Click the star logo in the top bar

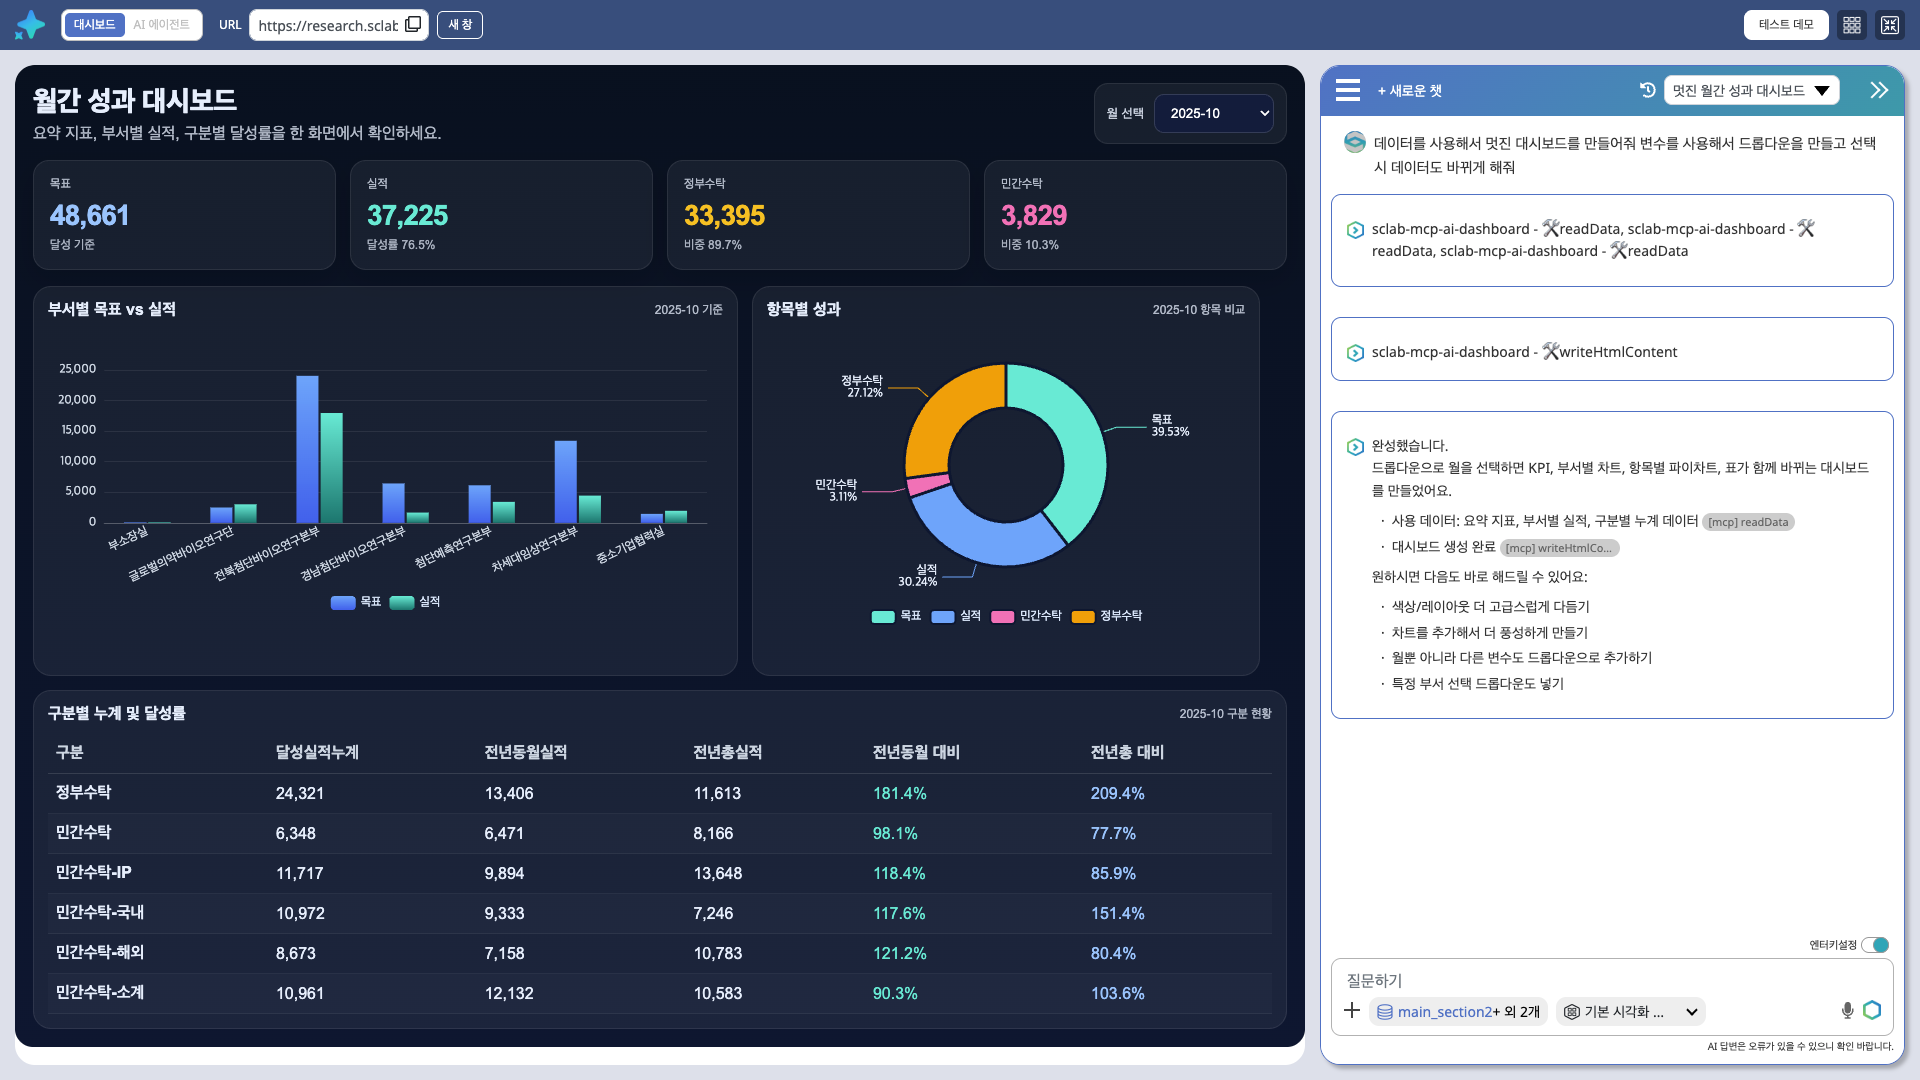tap(30, 25)
